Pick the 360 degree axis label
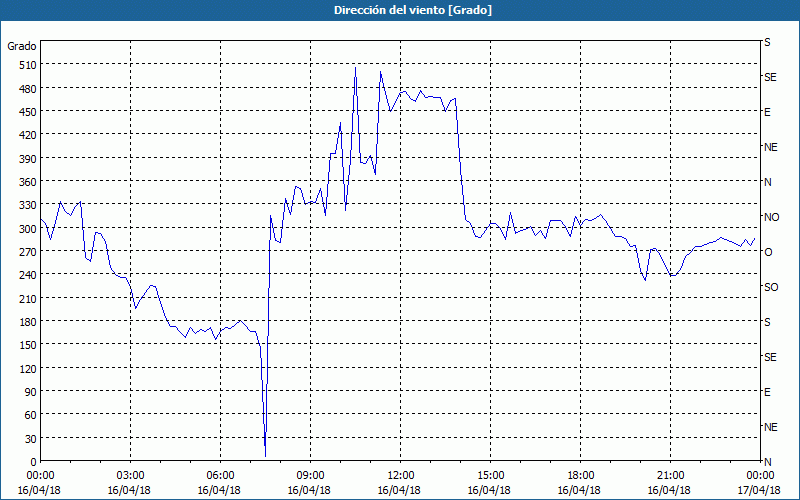Viewport: 800px width, 500px height. click(28, 182)
